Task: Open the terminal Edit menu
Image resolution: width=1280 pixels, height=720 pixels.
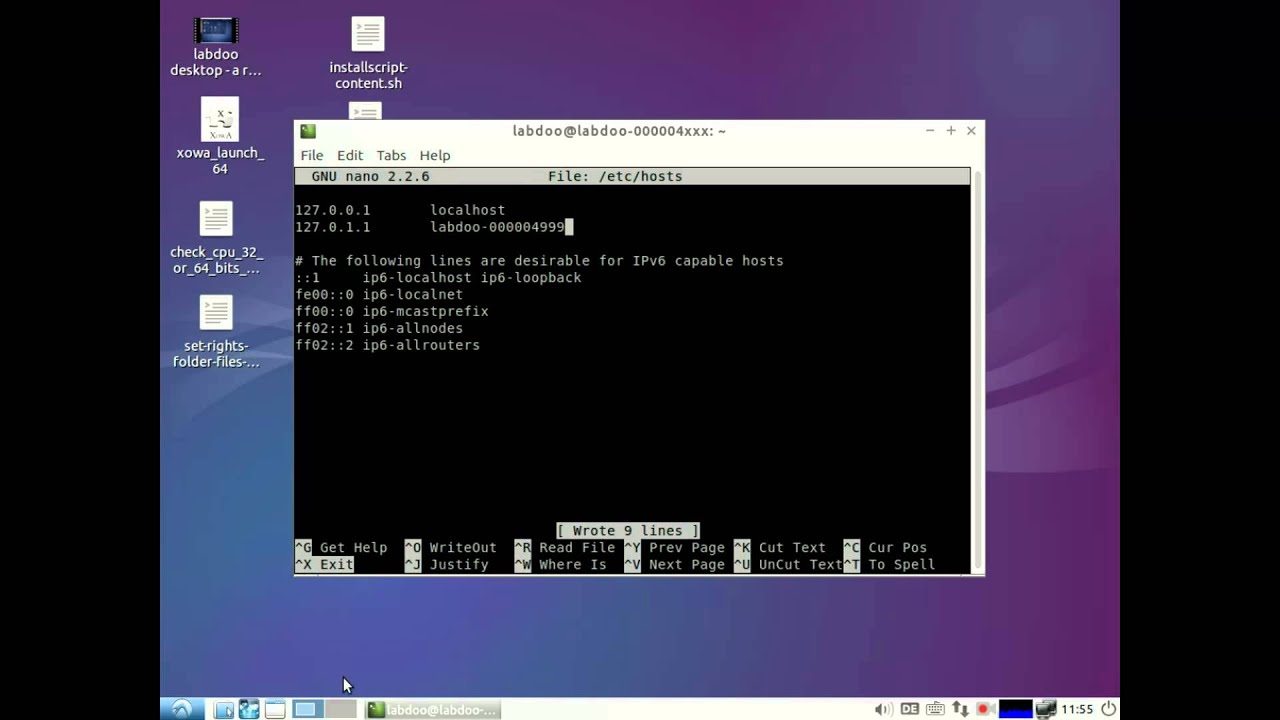Action: (350, 155)
